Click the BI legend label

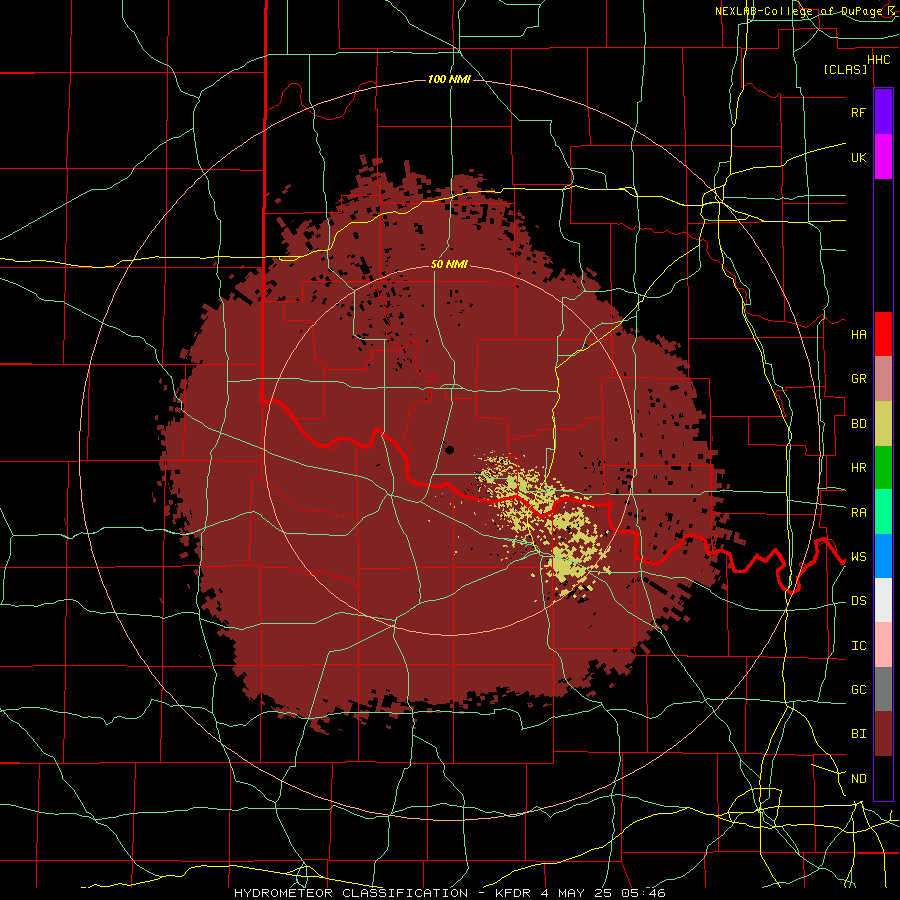(858, 734)
